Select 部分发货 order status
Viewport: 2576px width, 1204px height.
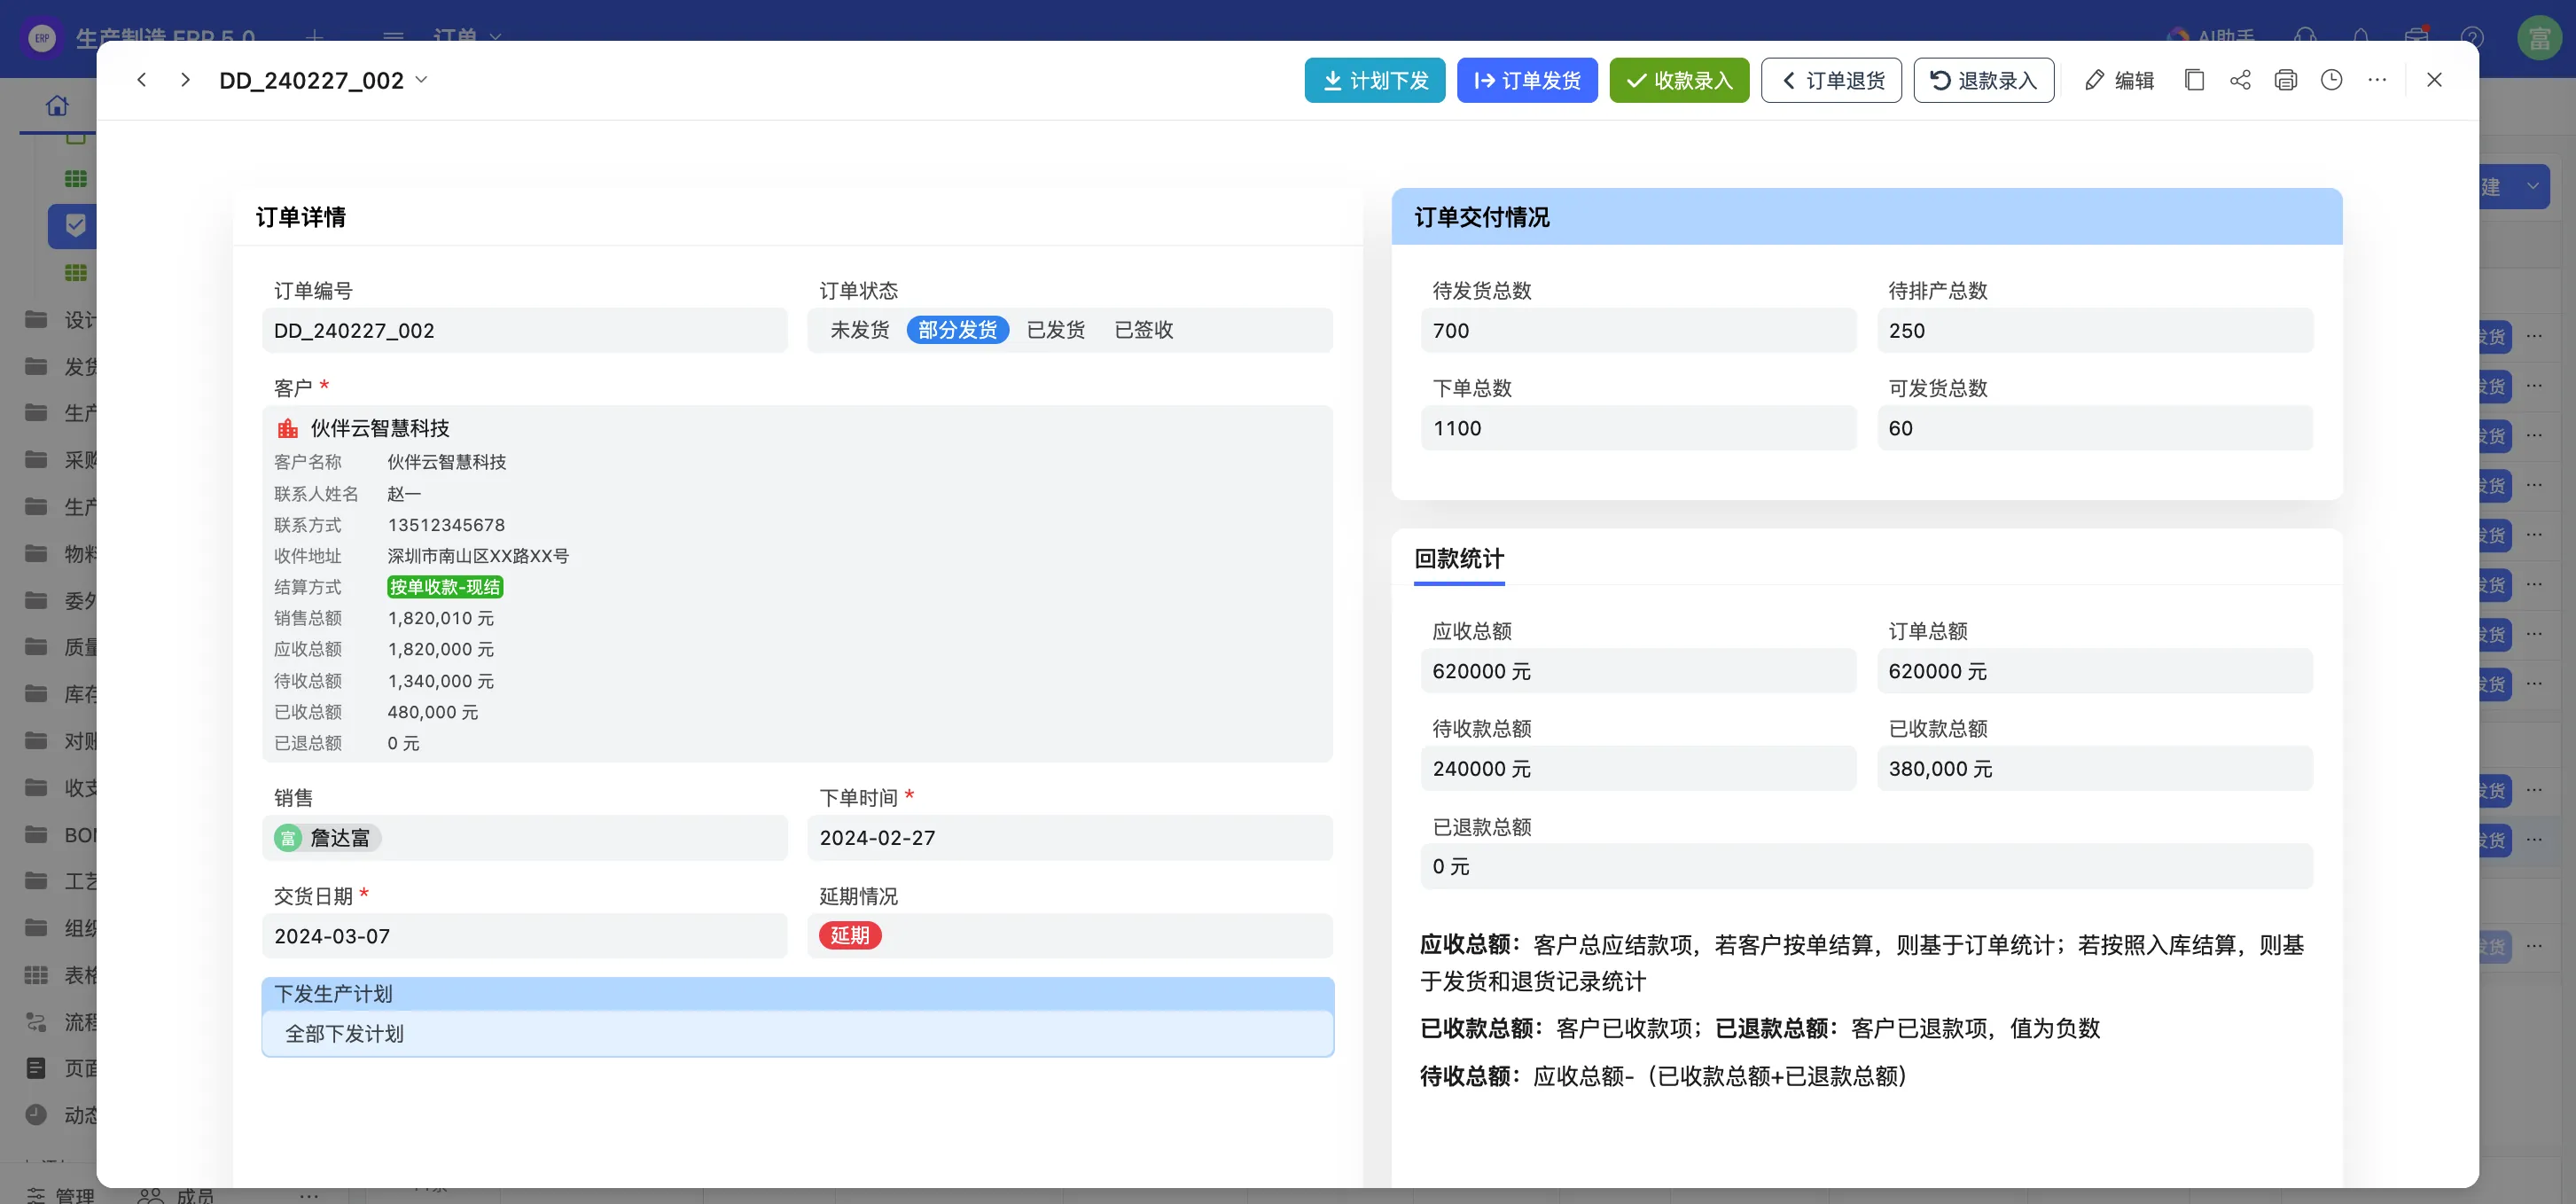(x=957, y=330)
